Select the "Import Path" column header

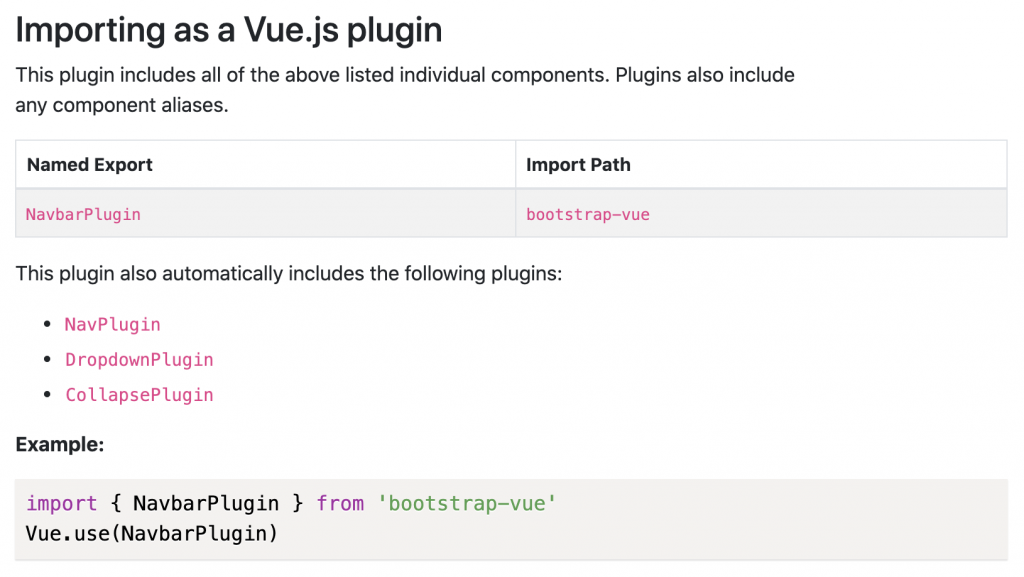click(578, 165)
